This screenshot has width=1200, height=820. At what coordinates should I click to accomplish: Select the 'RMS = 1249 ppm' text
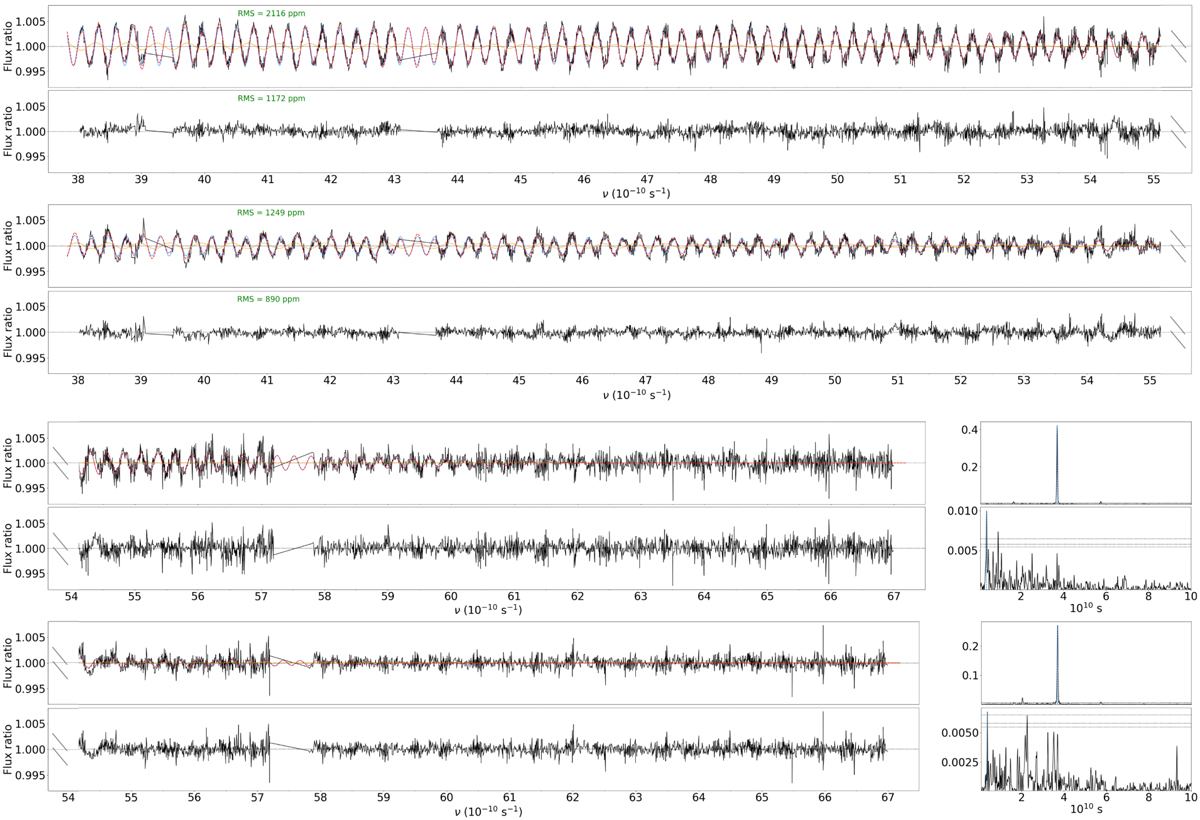[271, 213]
